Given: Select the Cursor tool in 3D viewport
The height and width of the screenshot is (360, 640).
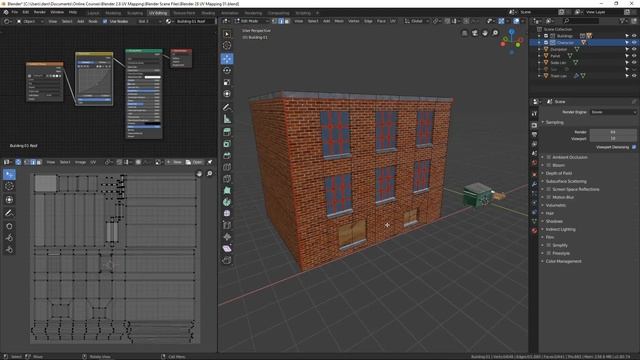Looking at the screenshot, I should [x=227, y=45].
